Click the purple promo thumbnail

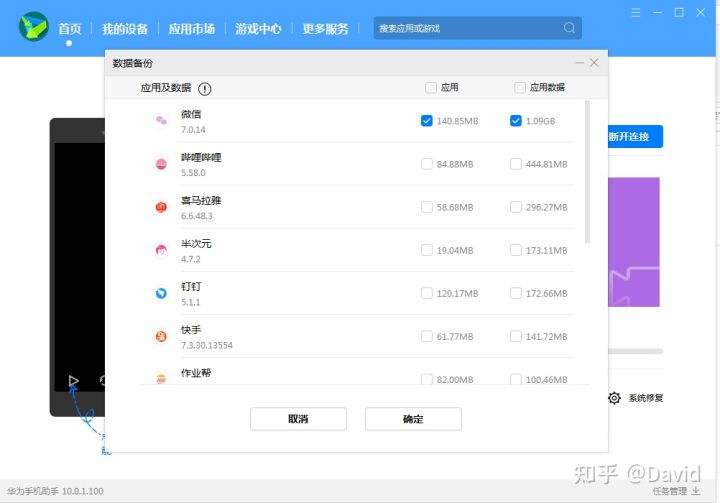point(634,242)
